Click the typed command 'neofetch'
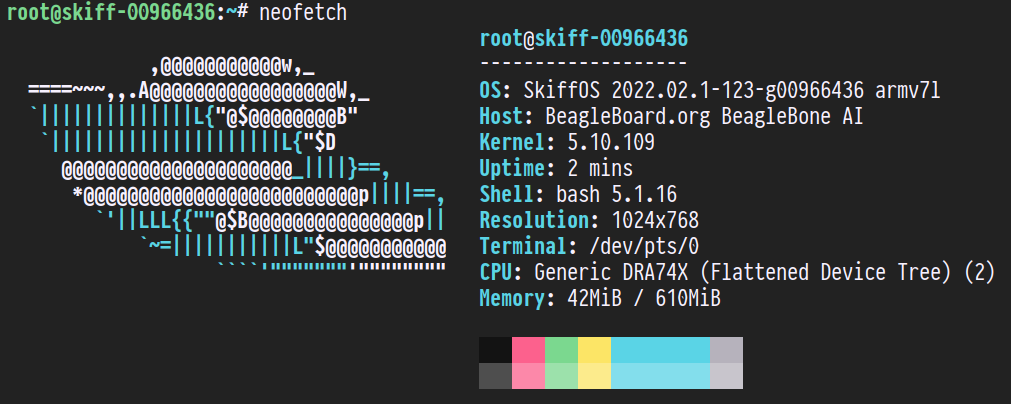Viewport: 1011px width, 404px height. pyautogui.click(x=303, y=12)
